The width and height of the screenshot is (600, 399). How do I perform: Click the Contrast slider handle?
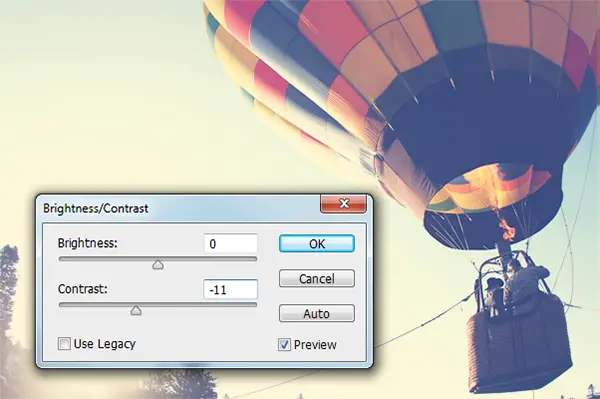136,310
